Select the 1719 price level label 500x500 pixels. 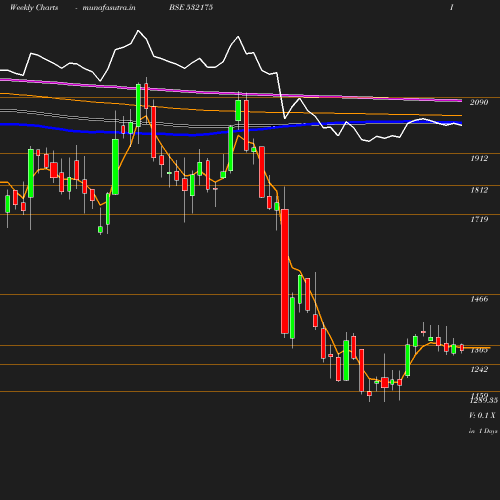click(x=479, y=219)
